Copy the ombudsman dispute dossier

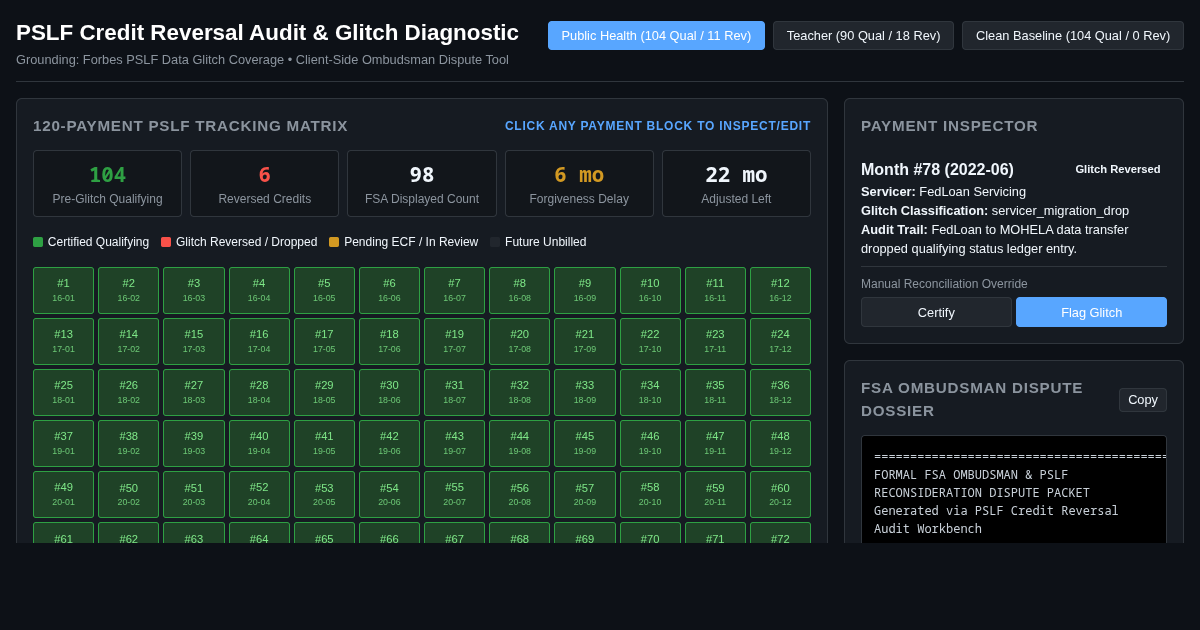click(x=1143, y=400)
